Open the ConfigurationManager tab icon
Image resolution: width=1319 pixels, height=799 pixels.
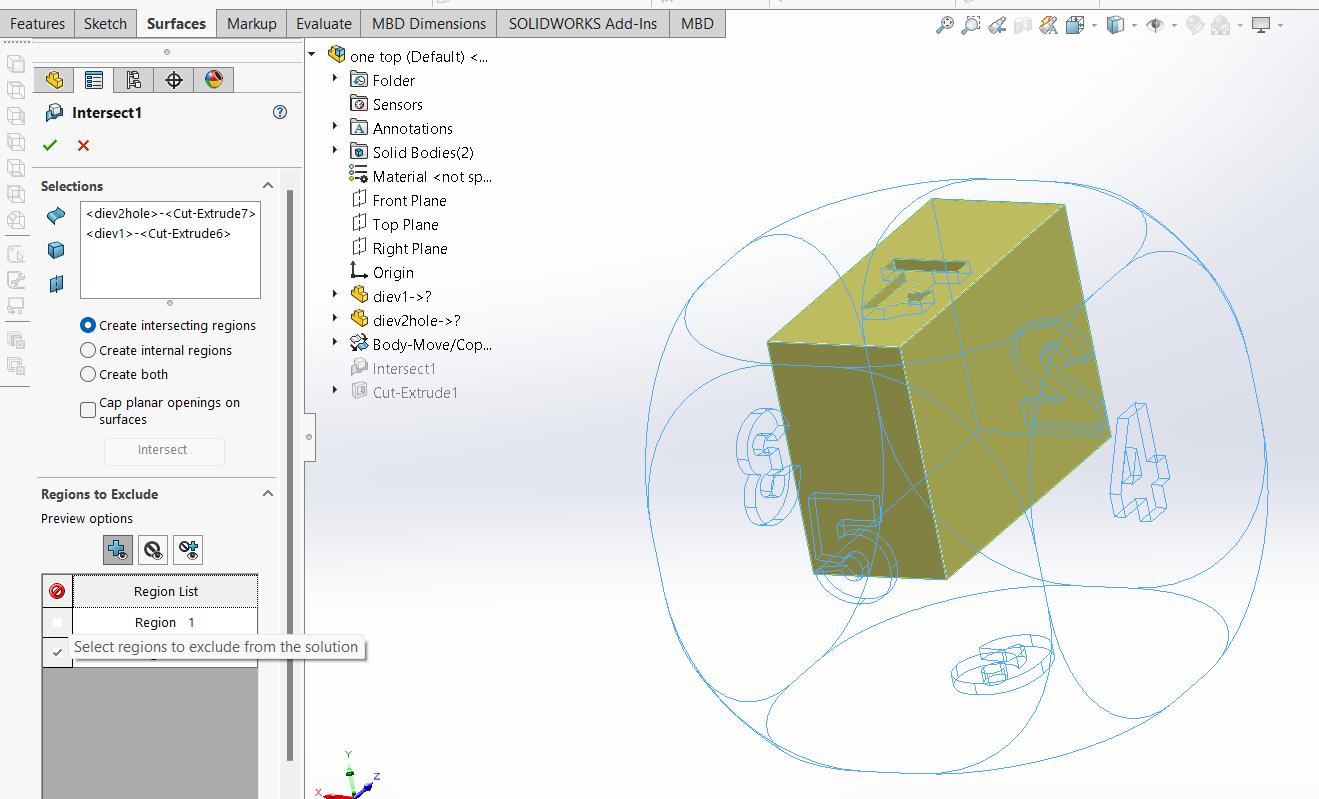pos(134,80)
